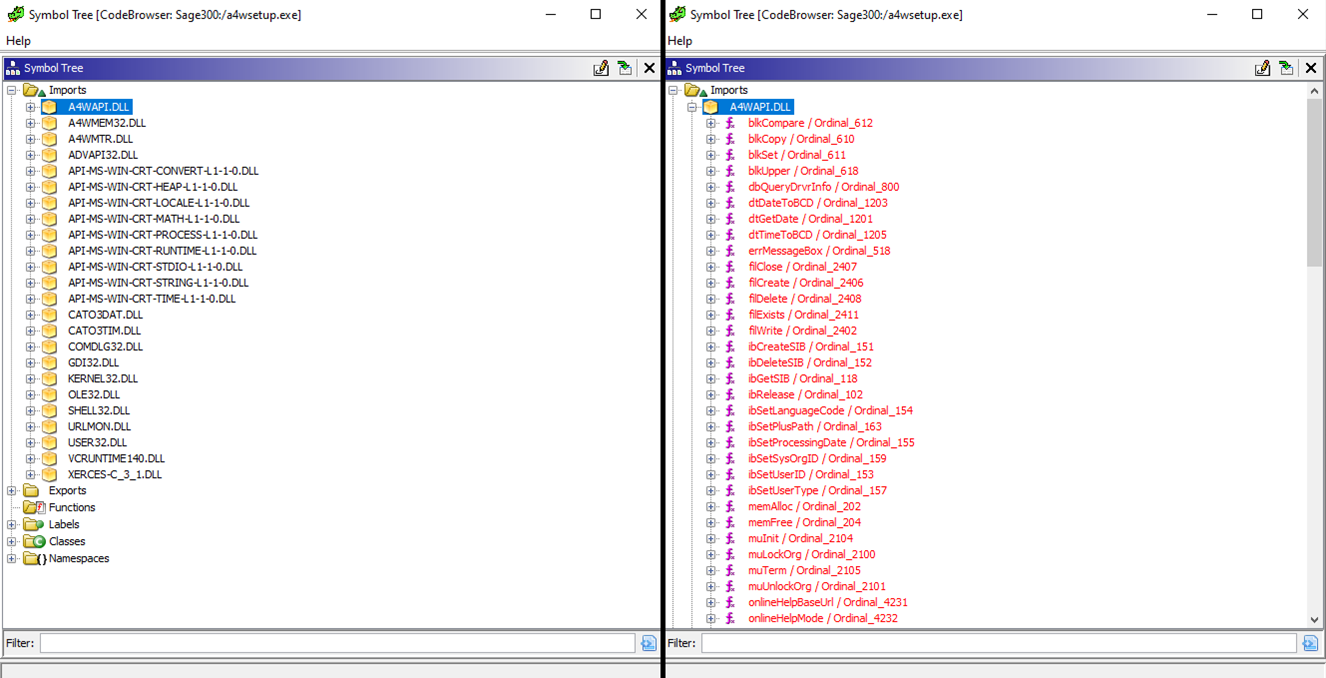Collapse the A4WAPI.DLL node in right tree

click(692, 107)
